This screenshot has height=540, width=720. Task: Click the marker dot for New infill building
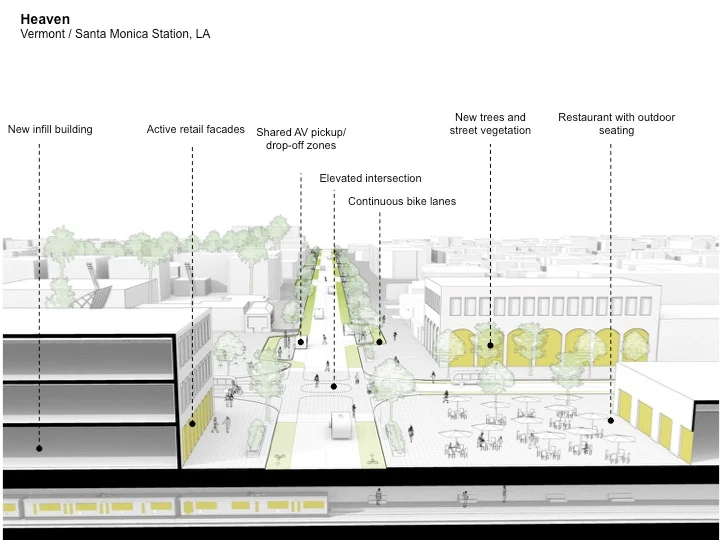click(x=39, y=448)
